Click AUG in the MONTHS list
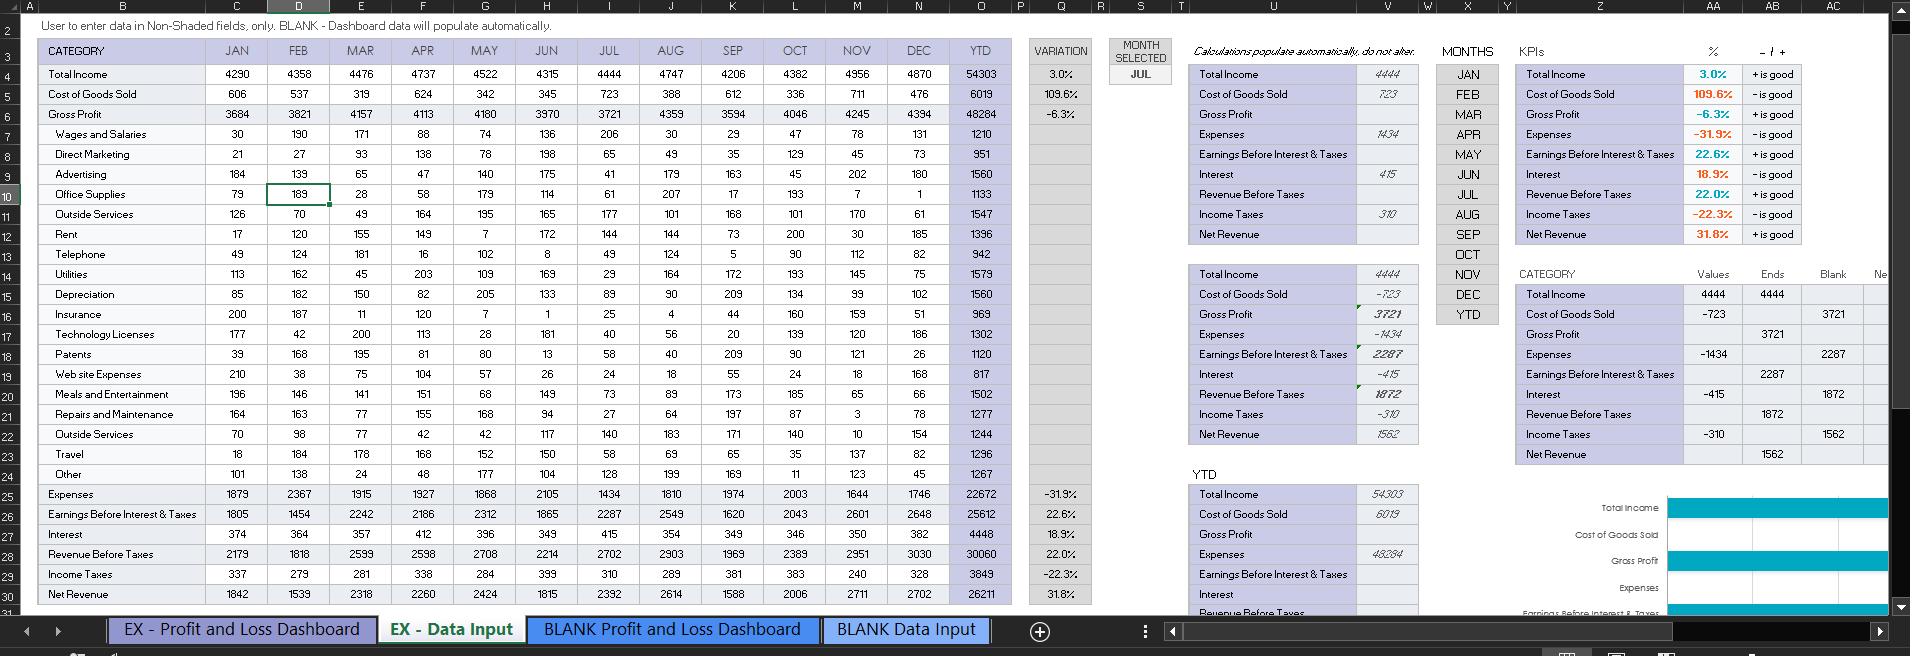The image size is (1910, 656). tap(1467, 214)
